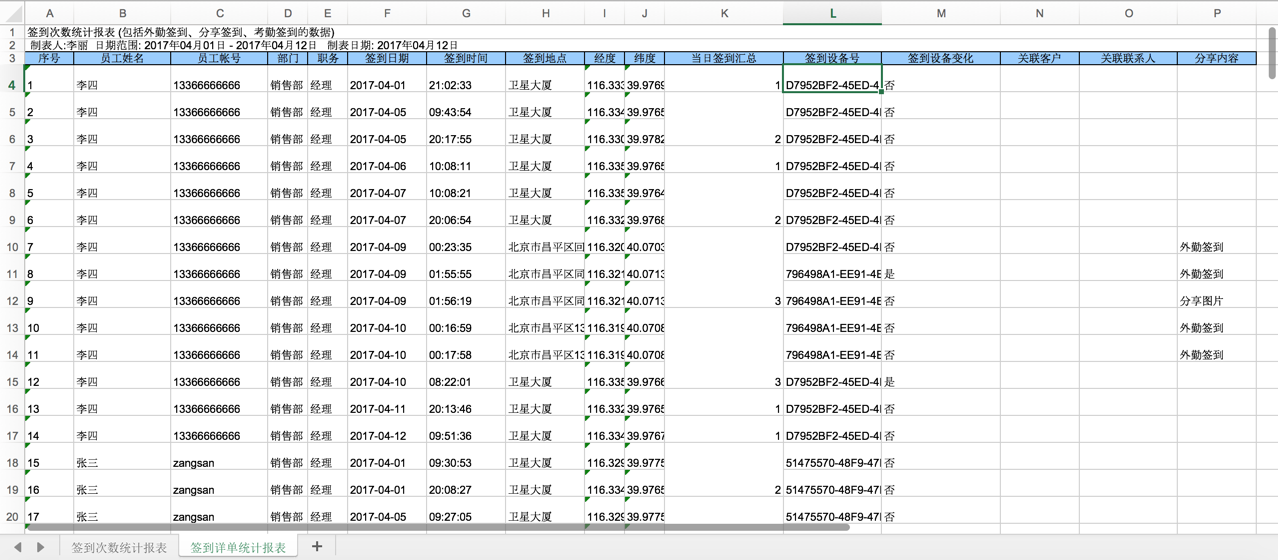The width and height of the screenshot is (1278, 560).
Task: Select column D header
Action: click(287, 13)
